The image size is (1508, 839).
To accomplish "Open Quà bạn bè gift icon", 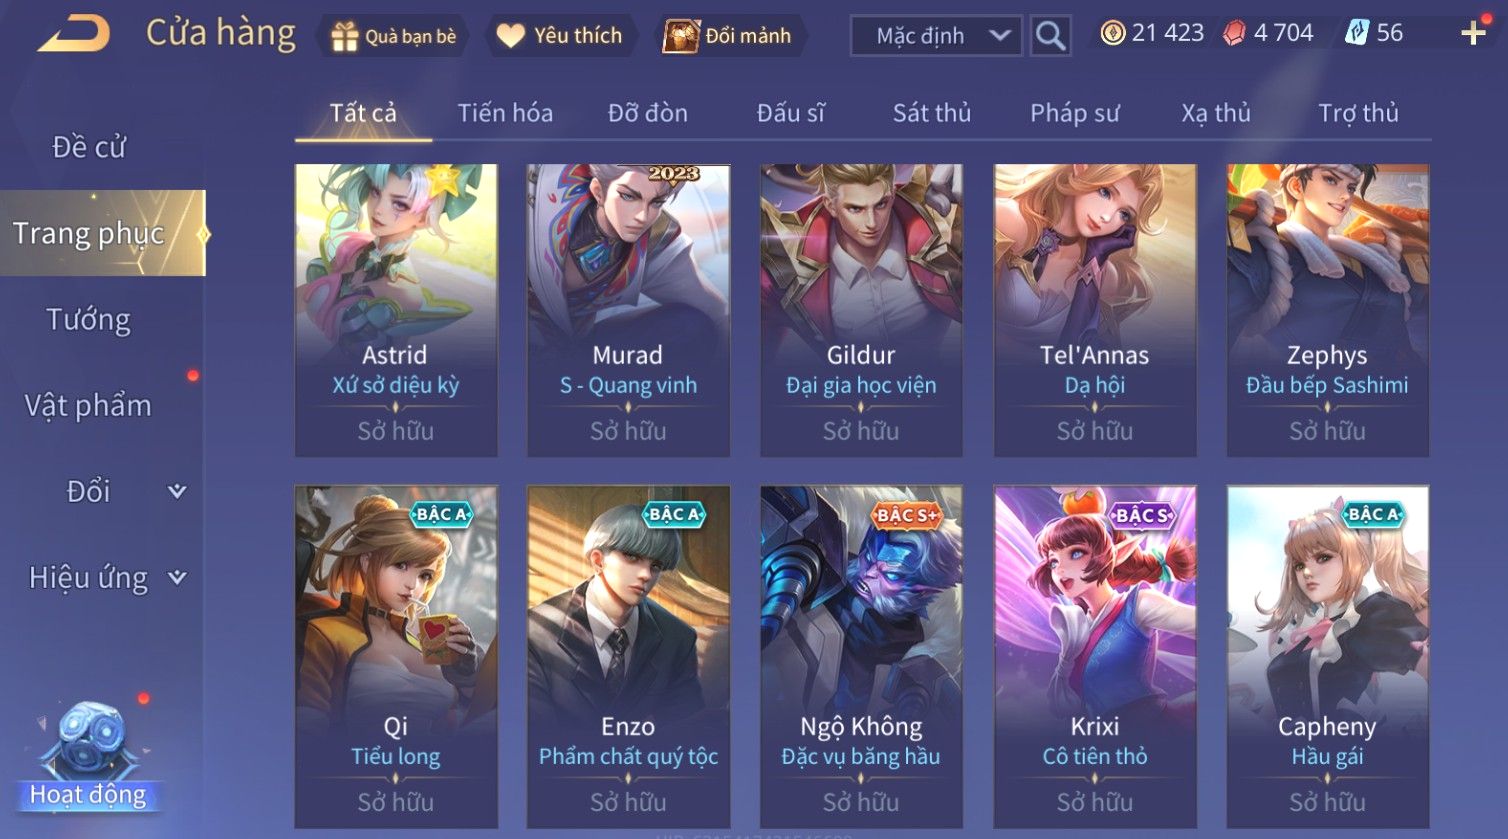I will pyautogui.click(x=344, y=36).
